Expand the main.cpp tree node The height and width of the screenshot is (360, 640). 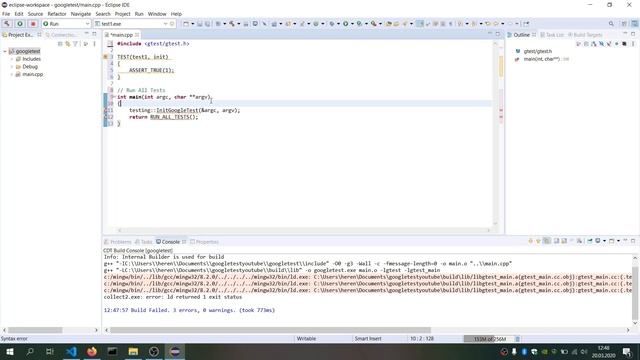click(x=12, y=74)
